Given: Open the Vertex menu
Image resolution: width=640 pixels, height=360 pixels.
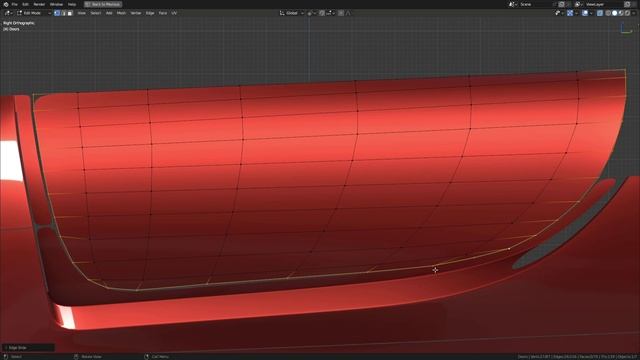Looking at the screenshot, I should click(136, 13).
